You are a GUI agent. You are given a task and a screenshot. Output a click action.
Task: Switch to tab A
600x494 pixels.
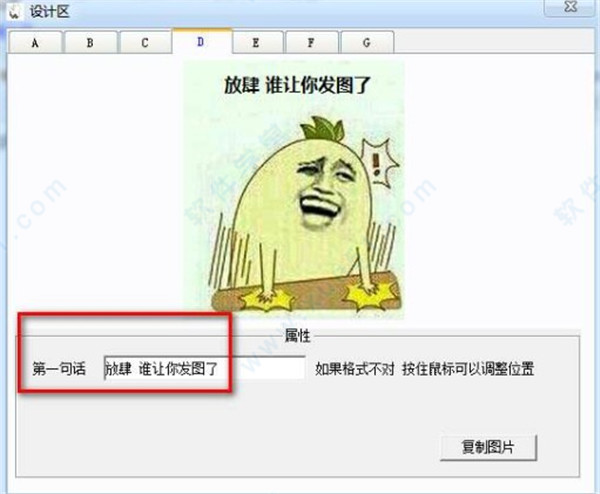pos(35,42)
